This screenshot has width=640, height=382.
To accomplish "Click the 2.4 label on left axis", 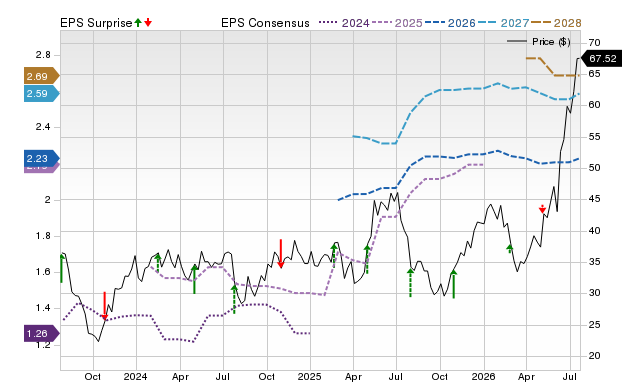I will click(x=43, y=127).
